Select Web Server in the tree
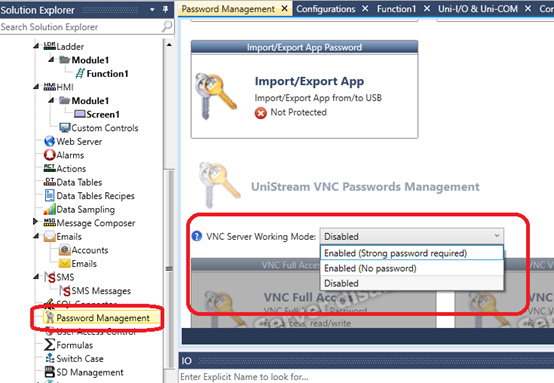Screen dimensions: 554x383 coord(79,141)
